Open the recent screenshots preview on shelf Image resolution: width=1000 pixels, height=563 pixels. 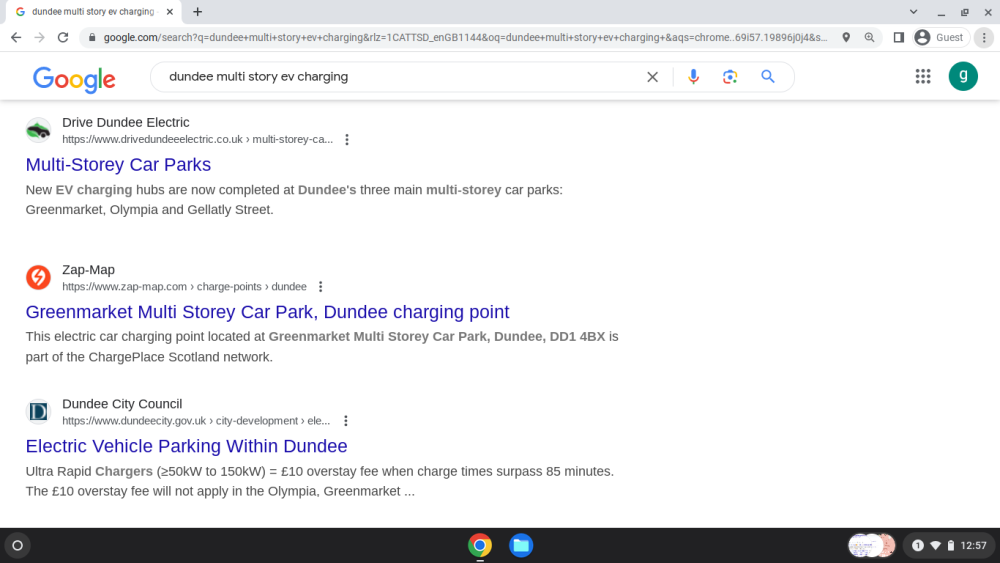(872, 545)
